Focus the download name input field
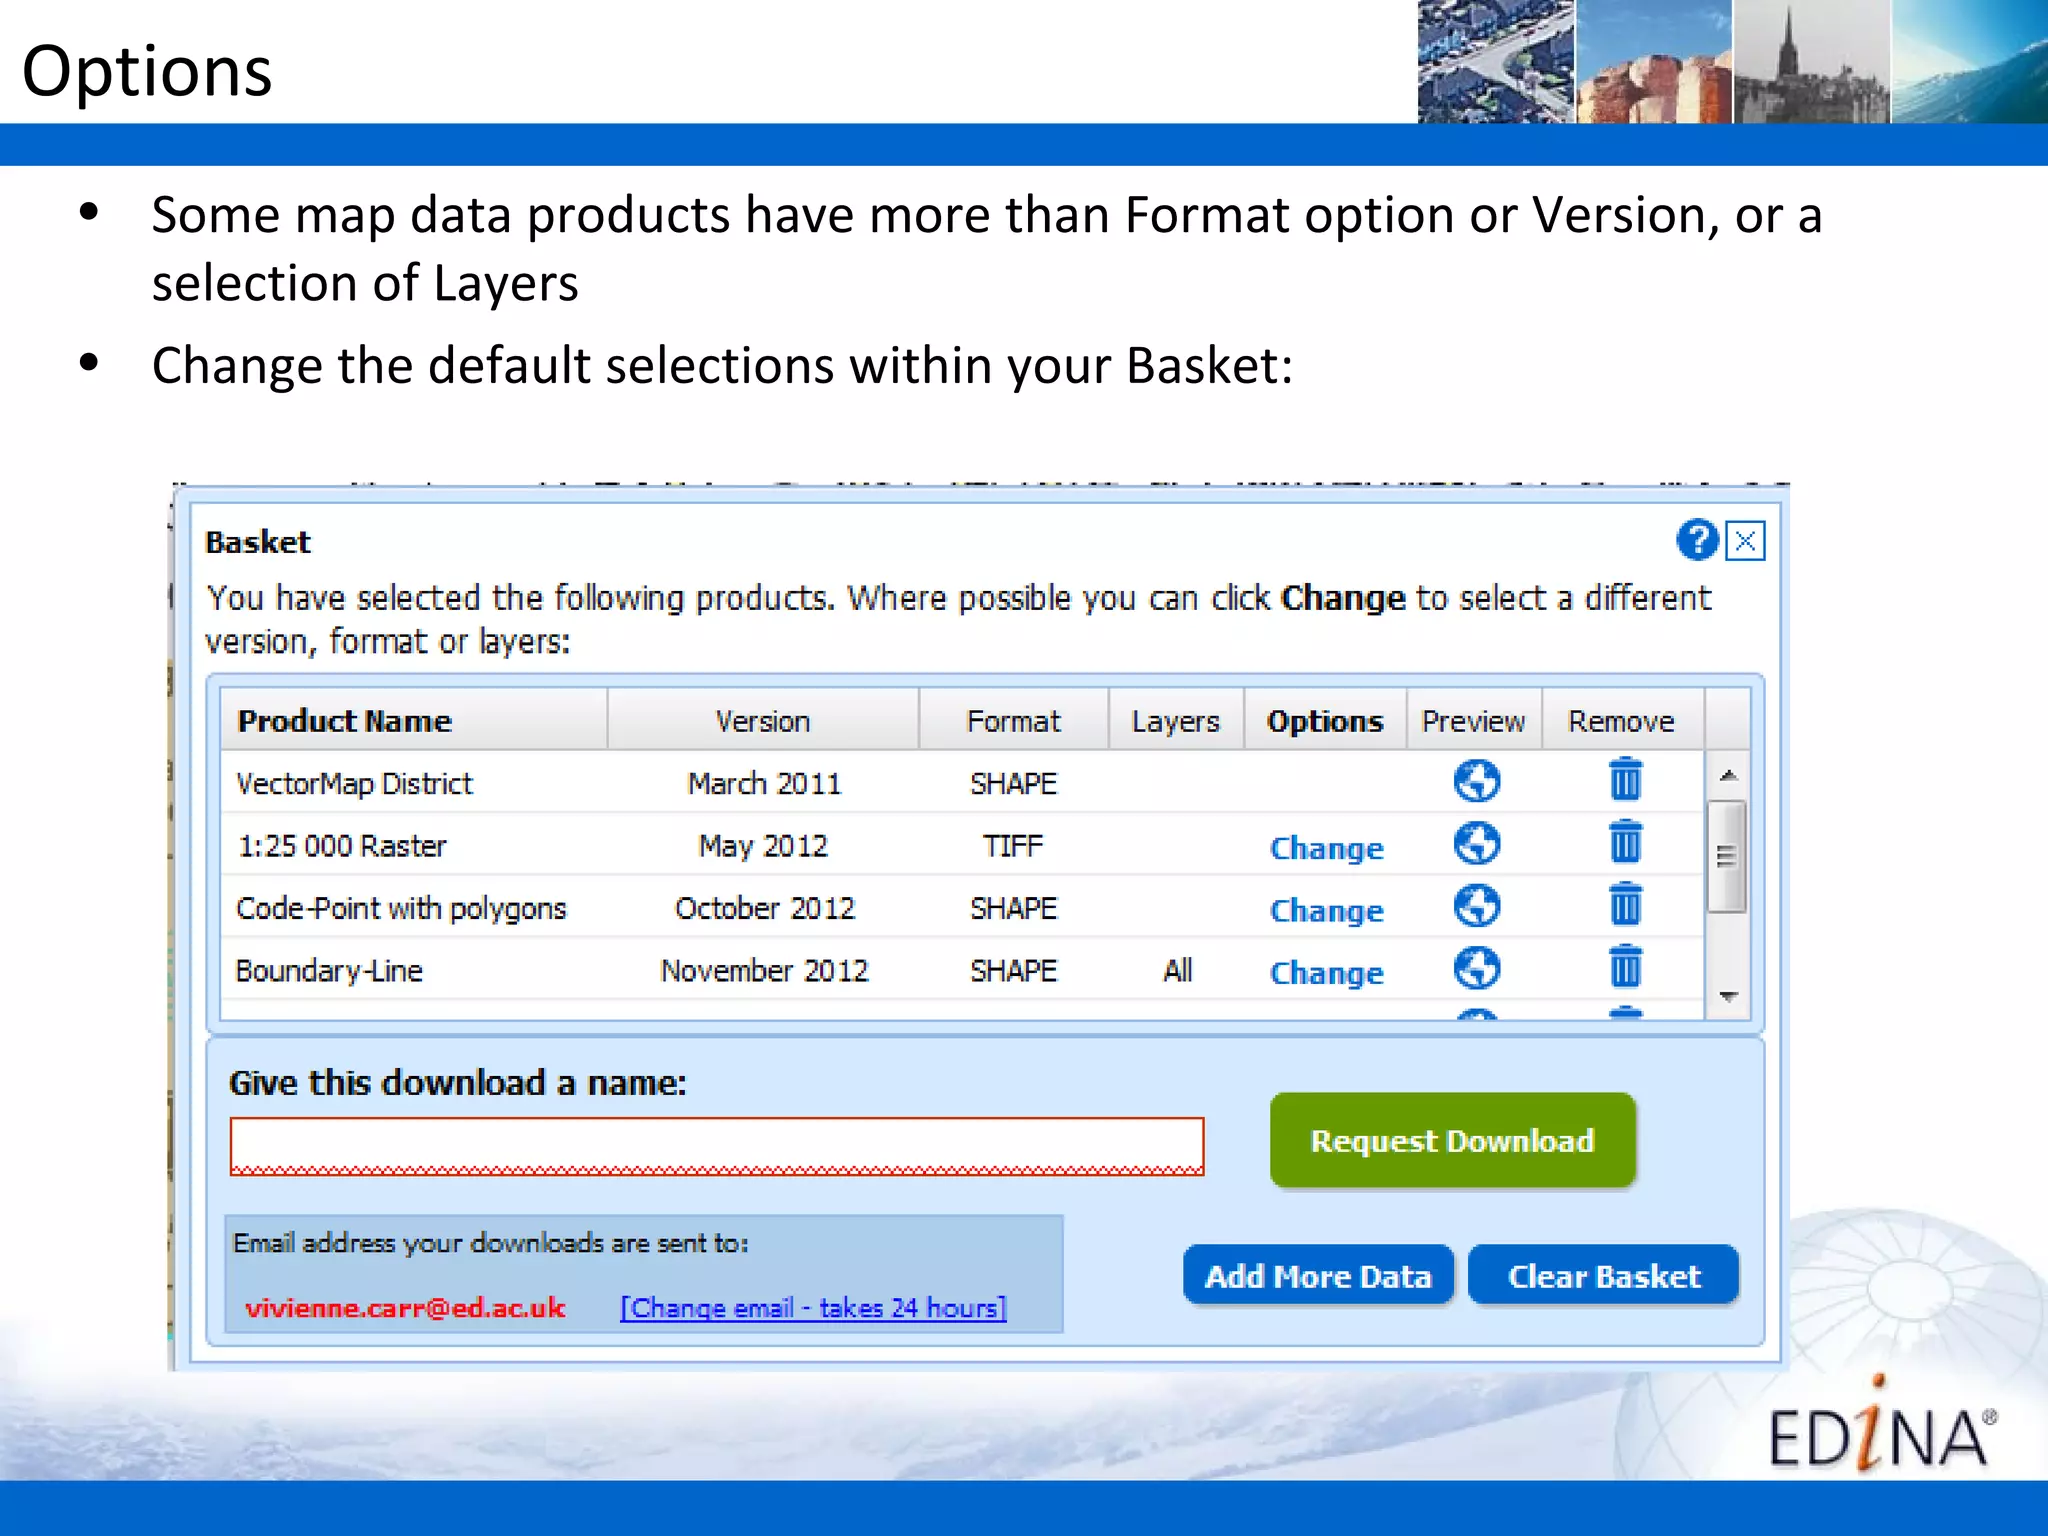This screenshot has height=1536, width=2048. tap(717, 1146)
